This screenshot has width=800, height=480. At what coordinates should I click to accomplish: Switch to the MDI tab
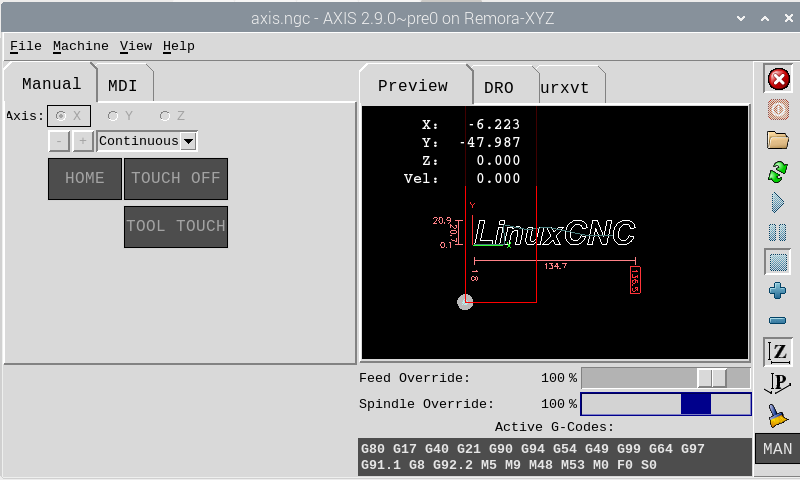(123, 85)
